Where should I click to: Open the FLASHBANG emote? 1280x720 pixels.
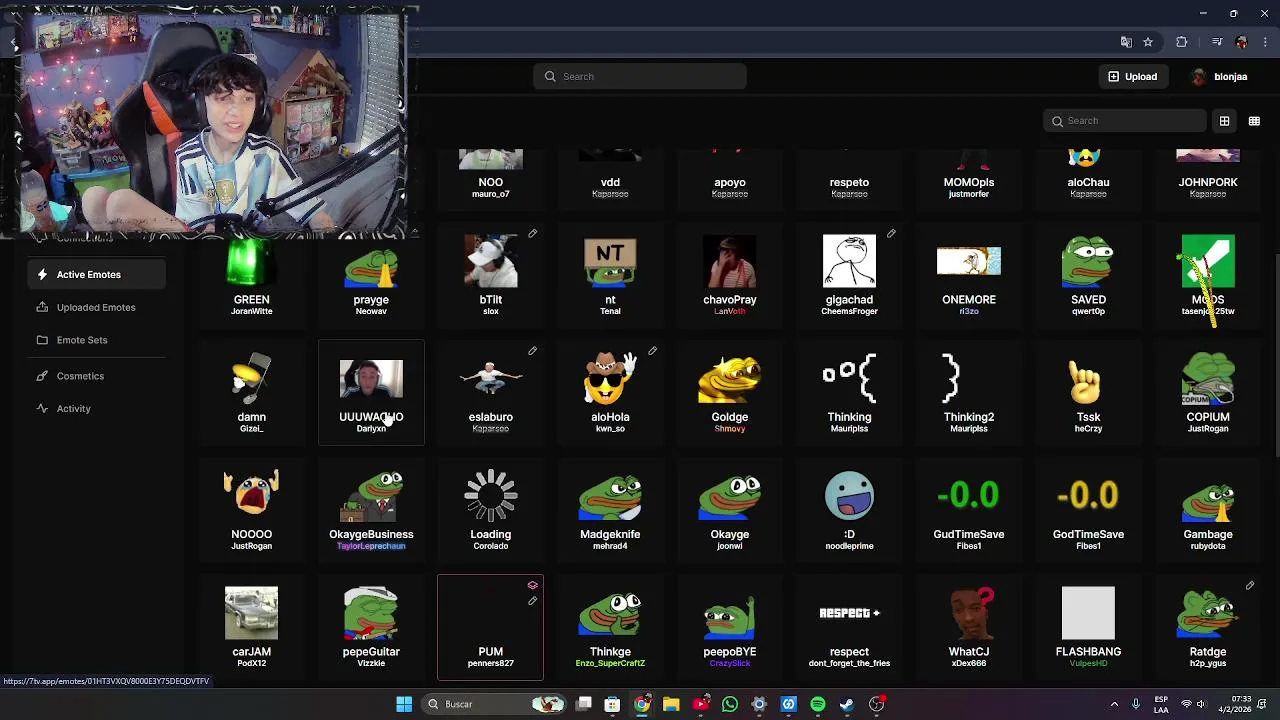click(x=1088, y=628)
